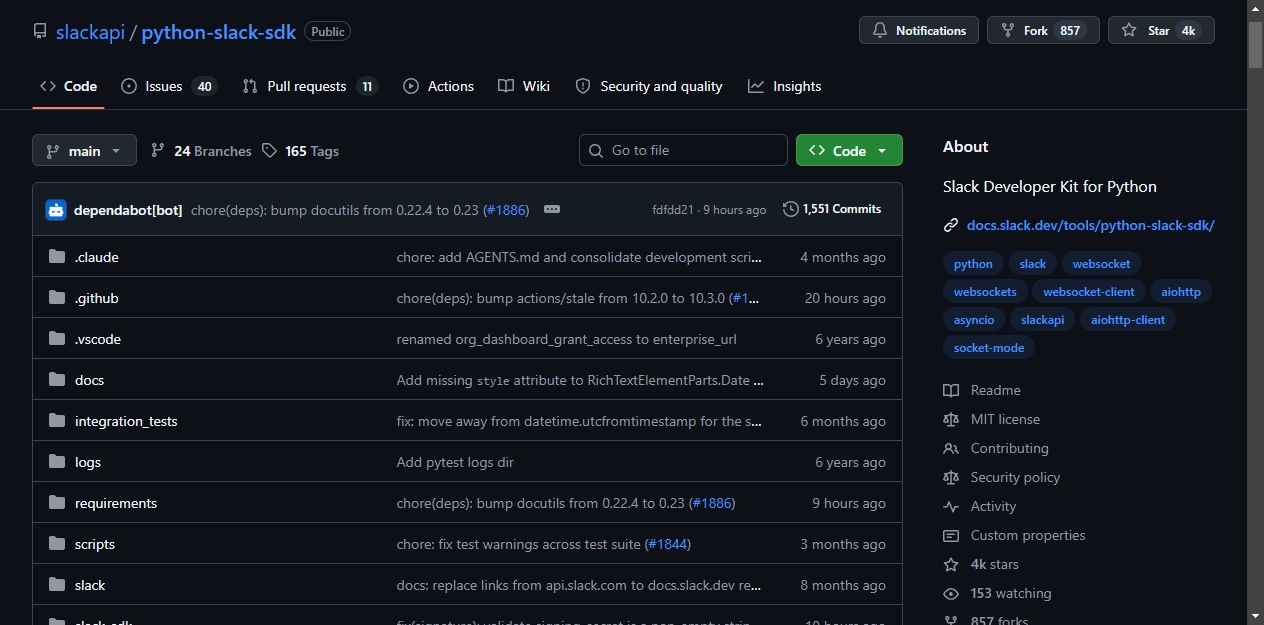Open Security and quality tab
Viewport: 1264px width, 625px height.
pos(649,86)
